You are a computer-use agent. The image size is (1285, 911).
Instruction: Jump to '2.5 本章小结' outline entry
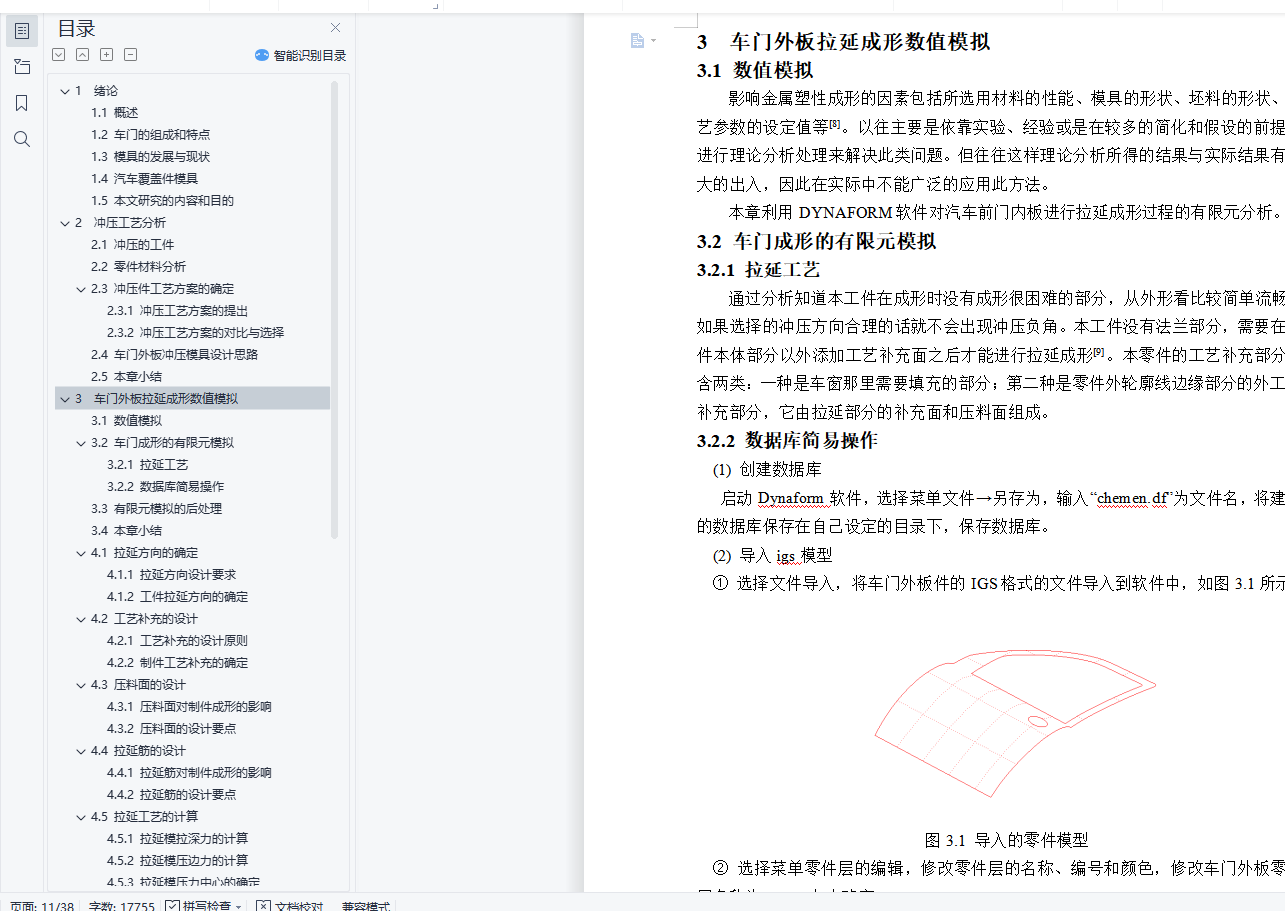tap(126, 377)
